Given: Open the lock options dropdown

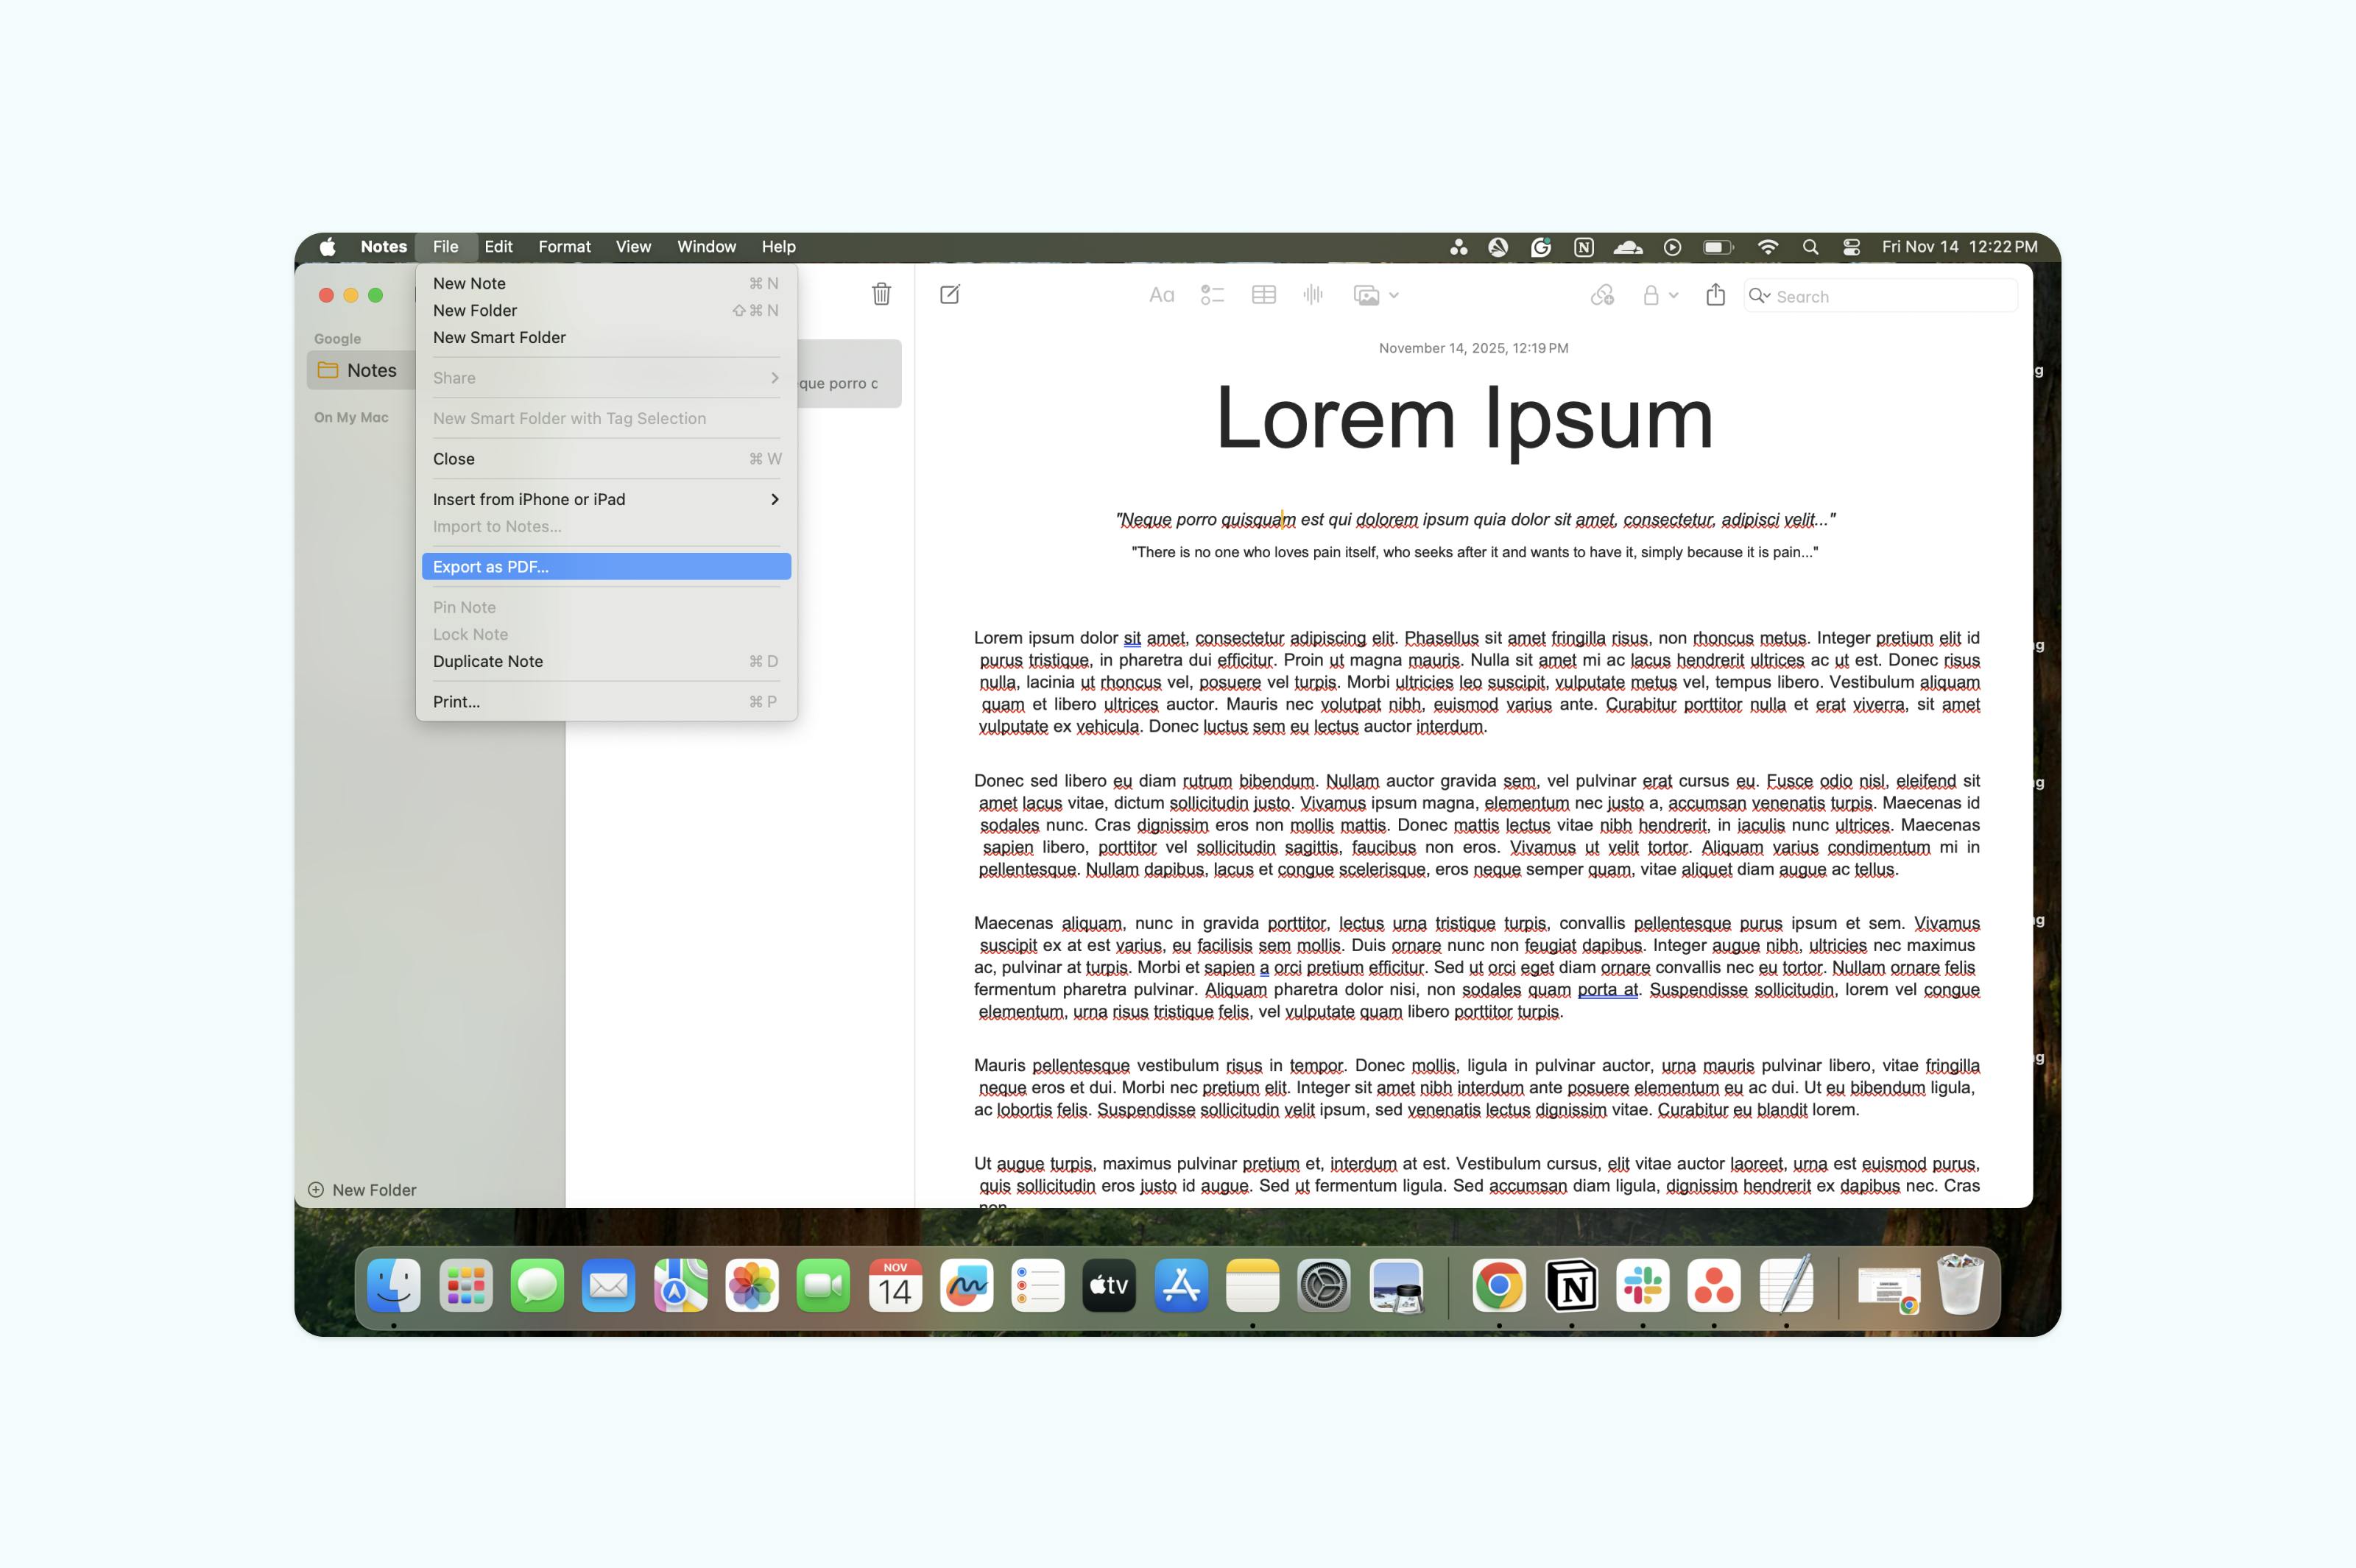Looking at the screenshot, I should point(1674,295).
